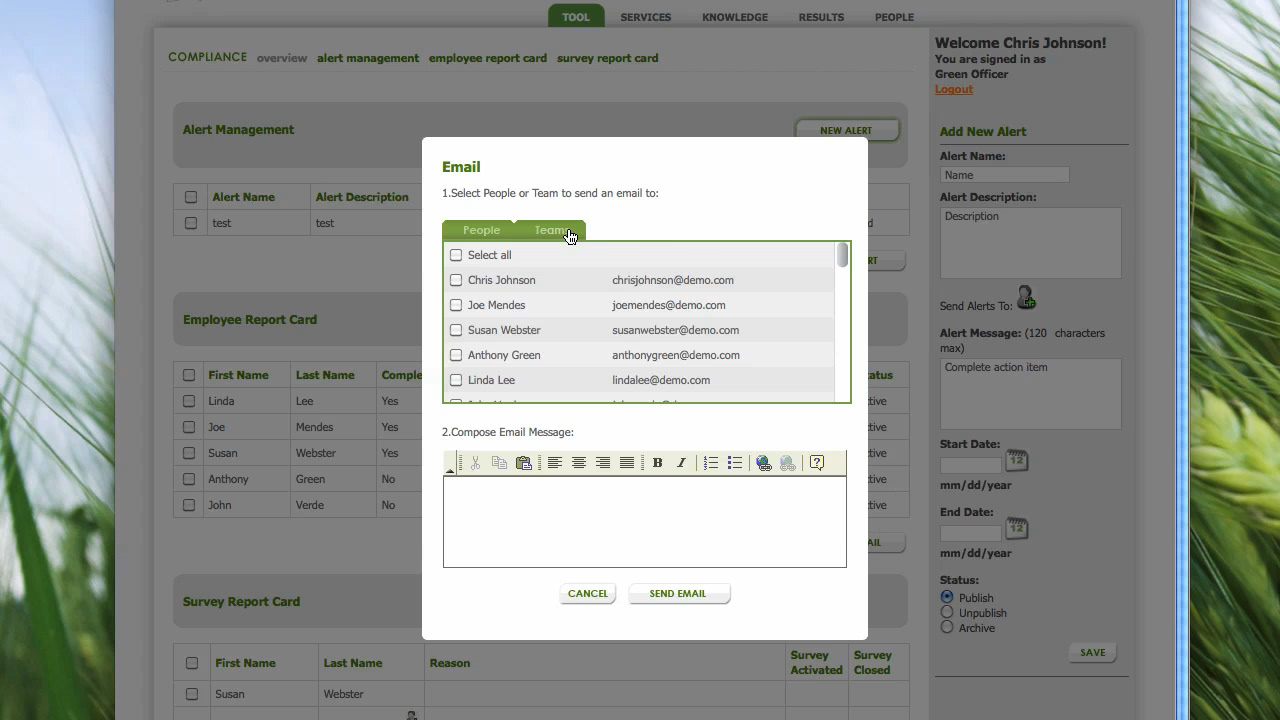Tick checkbox for test alert row
Viewport: 1280px width, 720px height.
coord(191,223)
